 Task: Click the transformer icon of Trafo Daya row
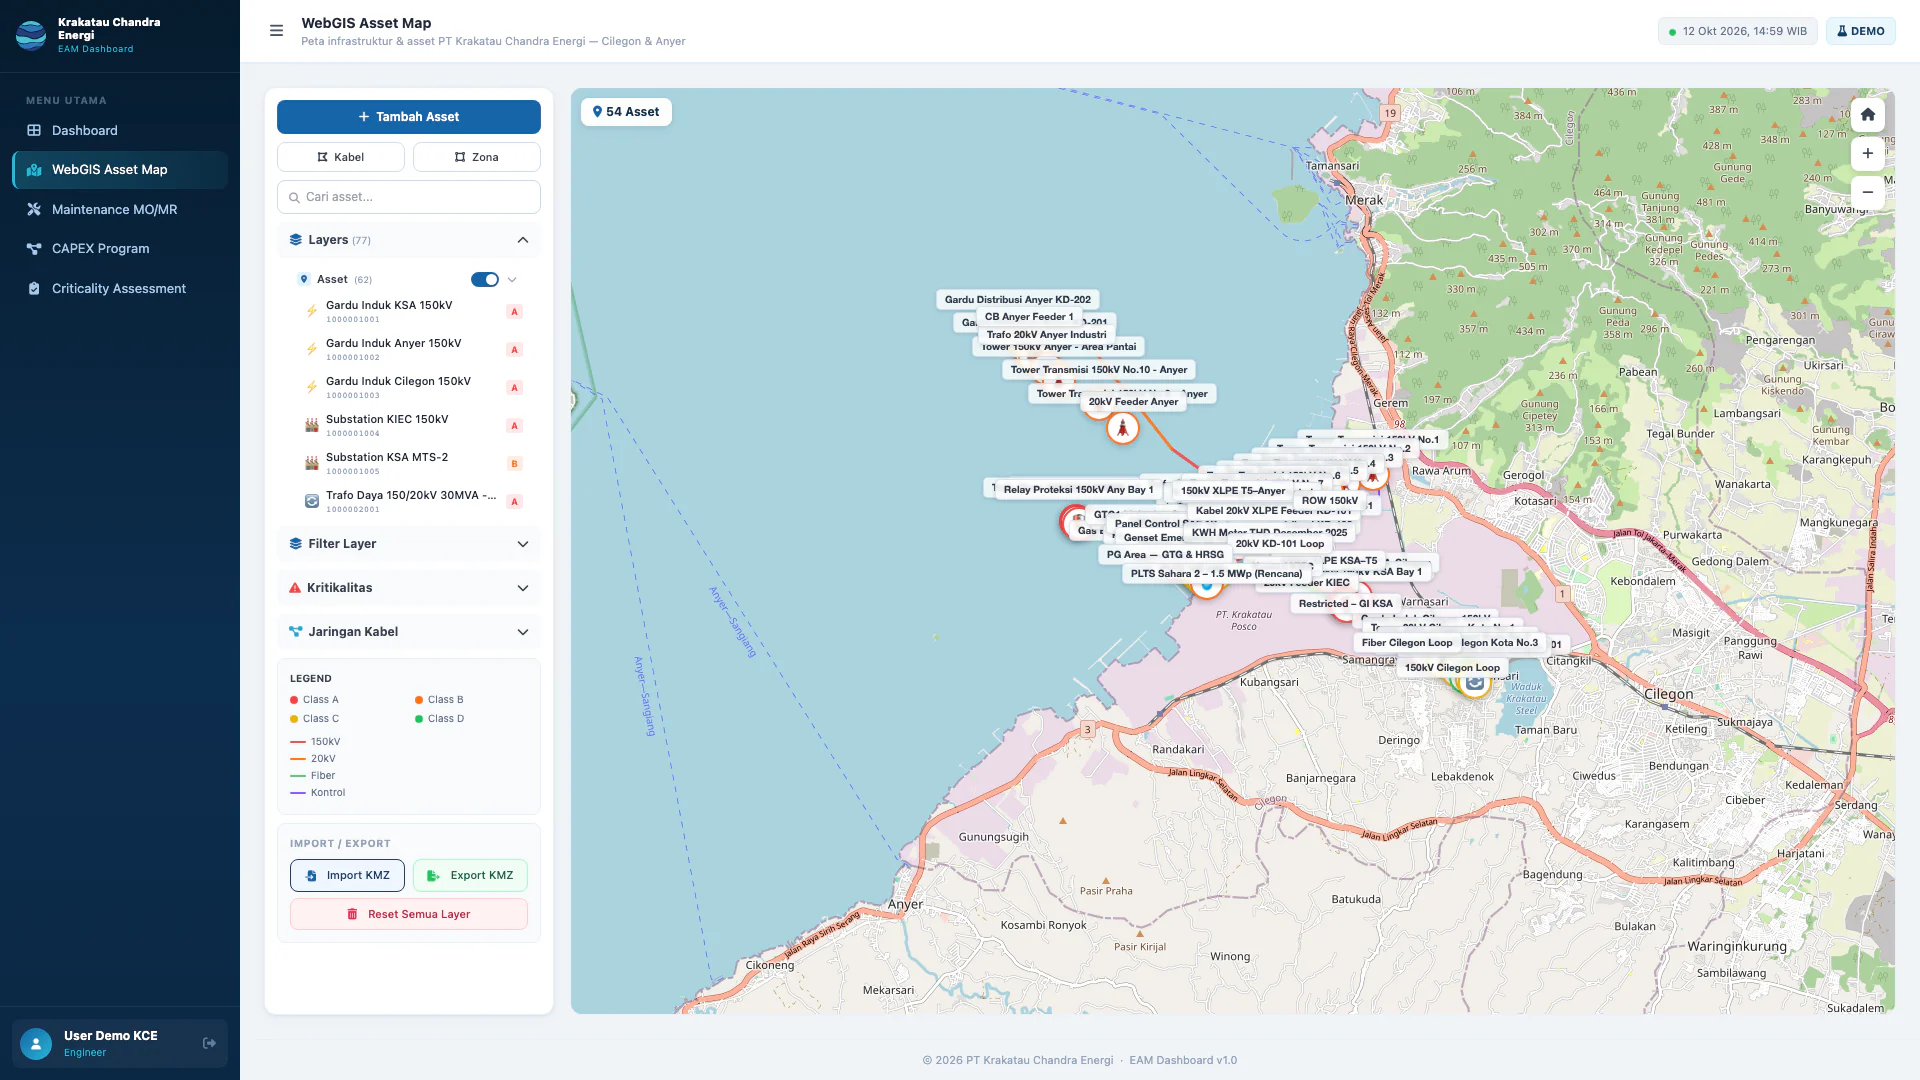coord(311,502)
